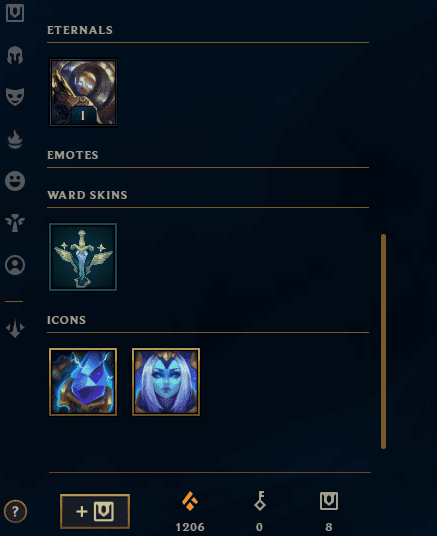Select the ward skins winged icon

15,223
